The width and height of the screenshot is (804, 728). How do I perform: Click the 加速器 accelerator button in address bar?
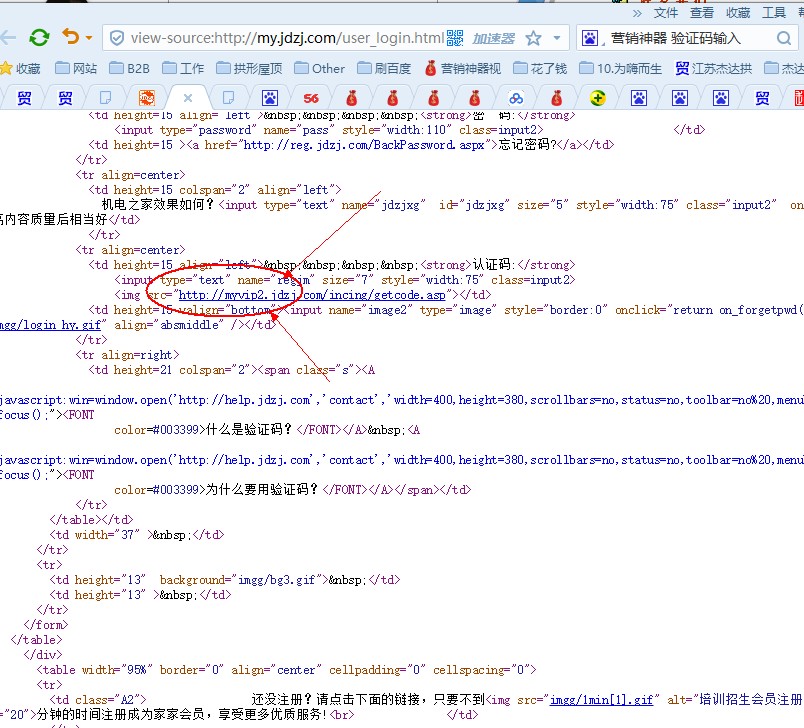point(494,38)
